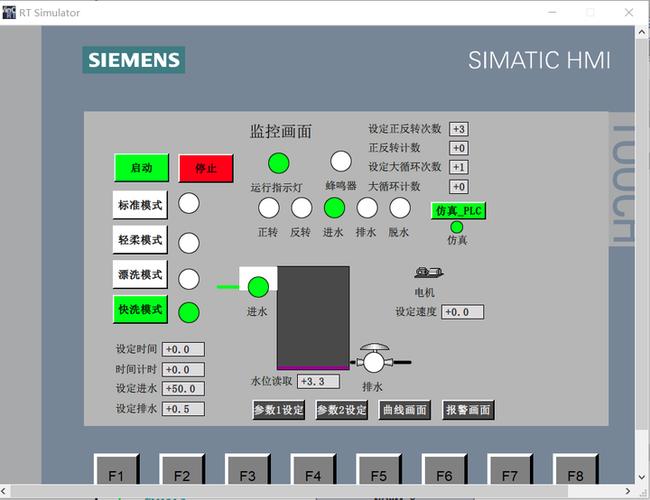Click the 大循环计数 value field

(x=459, y=187)
